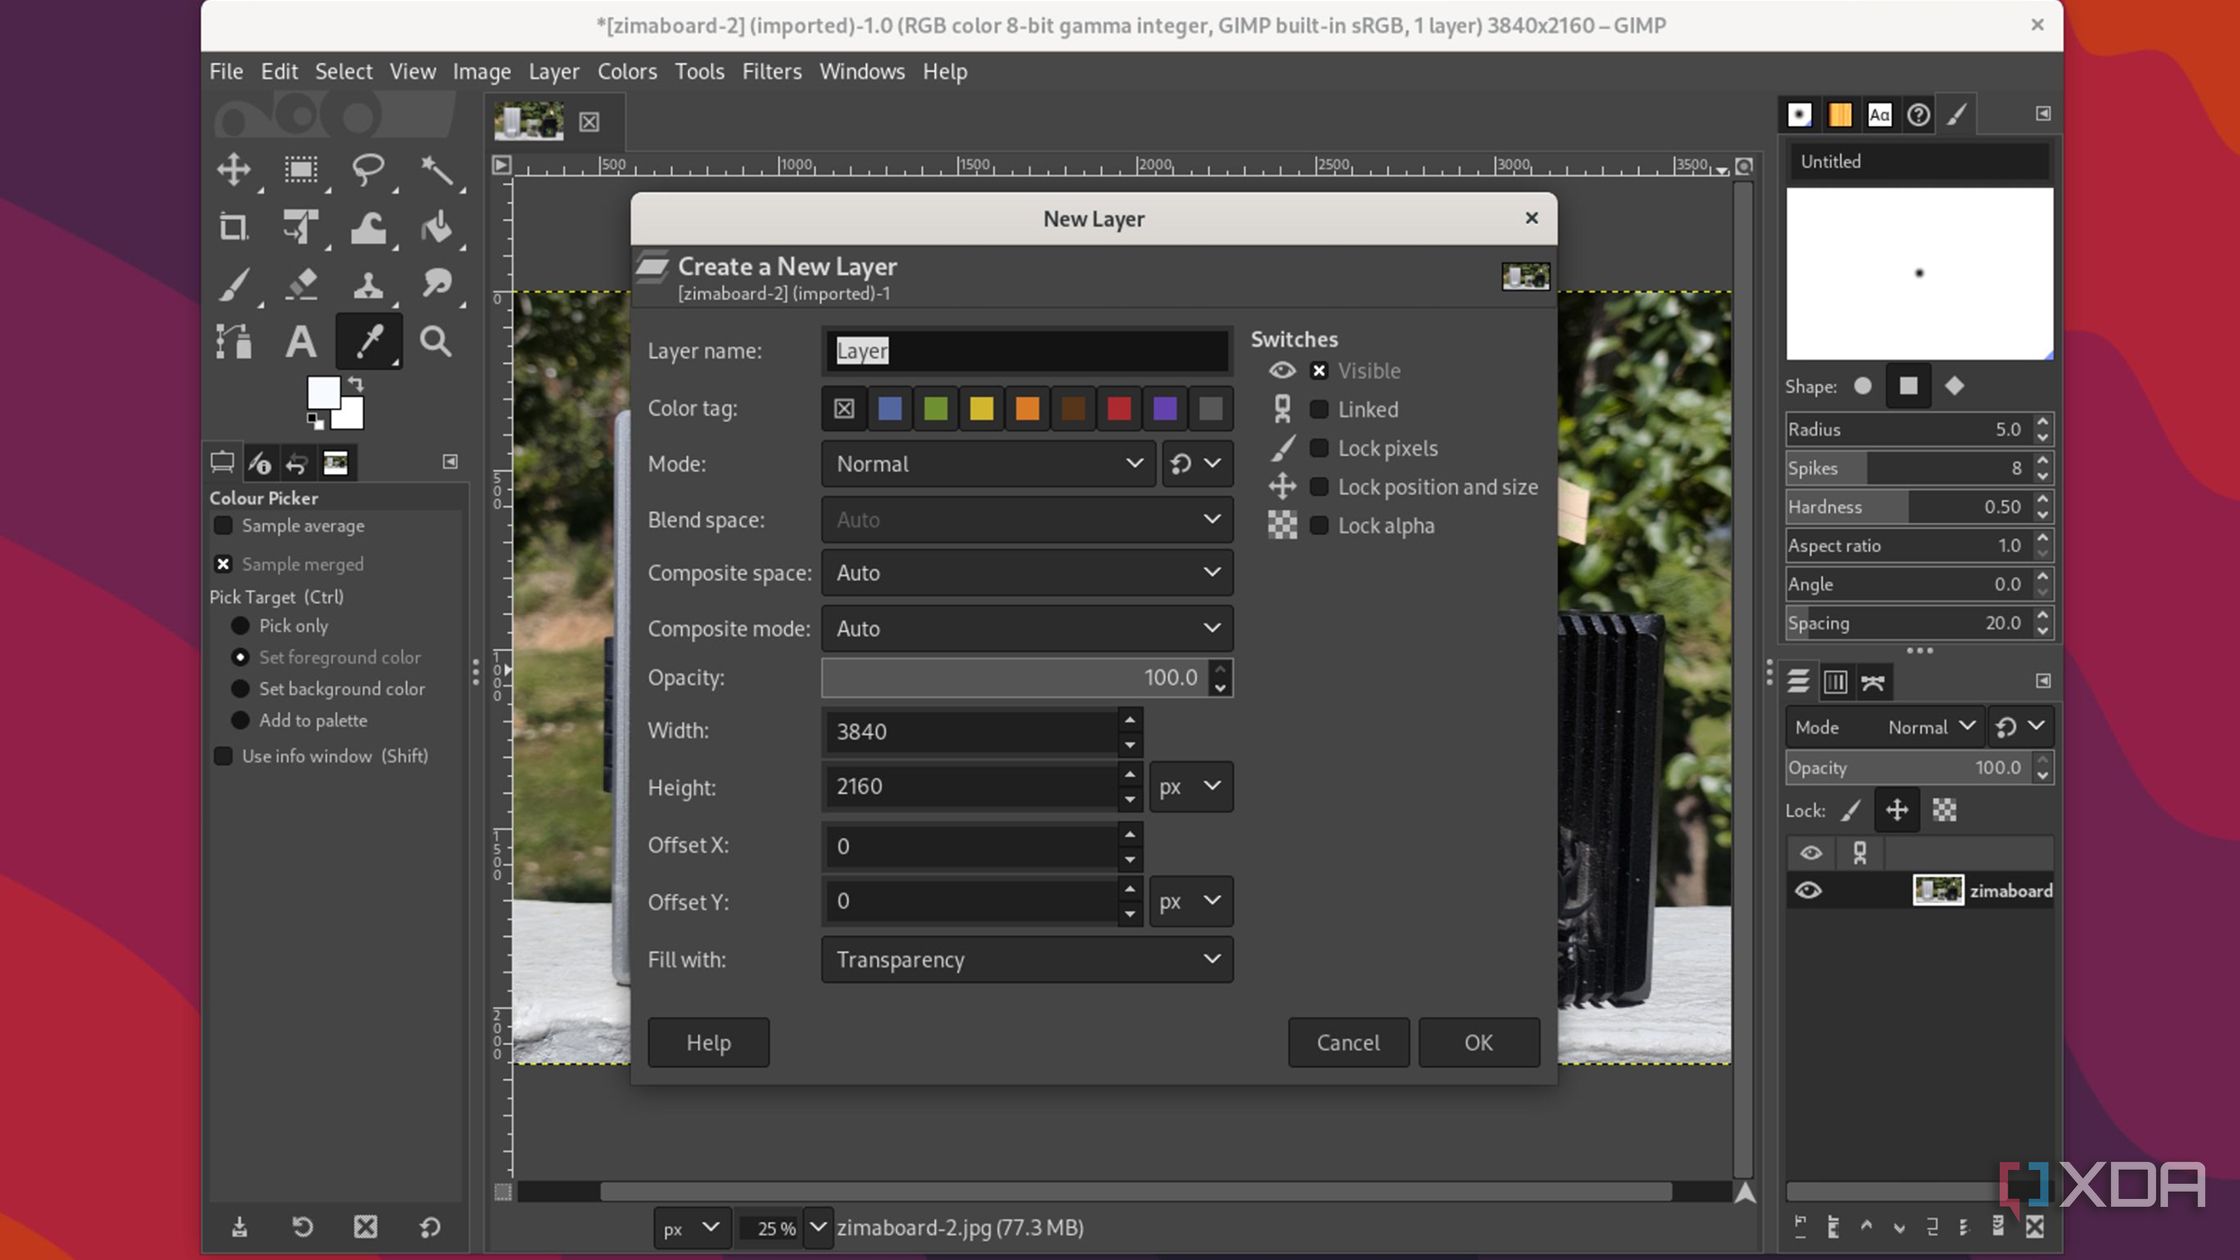Swap foreground and background colors arrow

[355, 385]
